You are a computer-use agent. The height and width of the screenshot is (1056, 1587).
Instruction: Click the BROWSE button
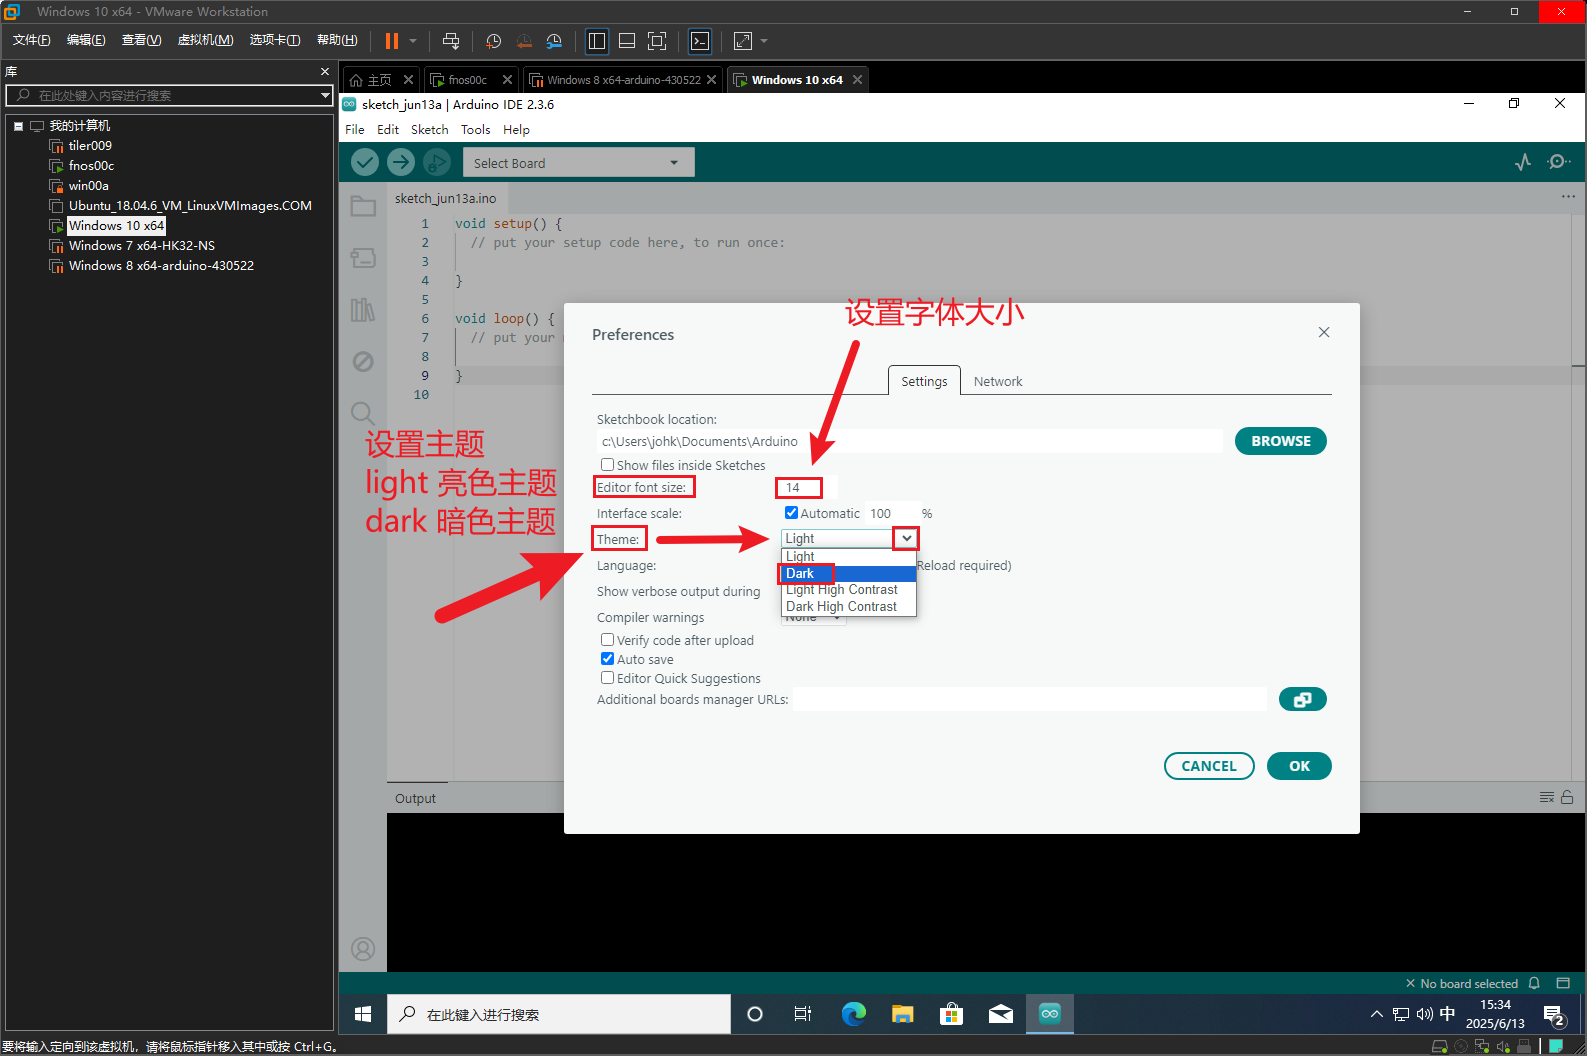tap(1280, 441)
